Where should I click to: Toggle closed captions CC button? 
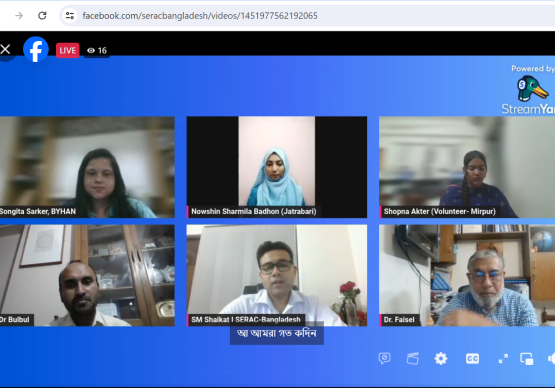(472, 359)
